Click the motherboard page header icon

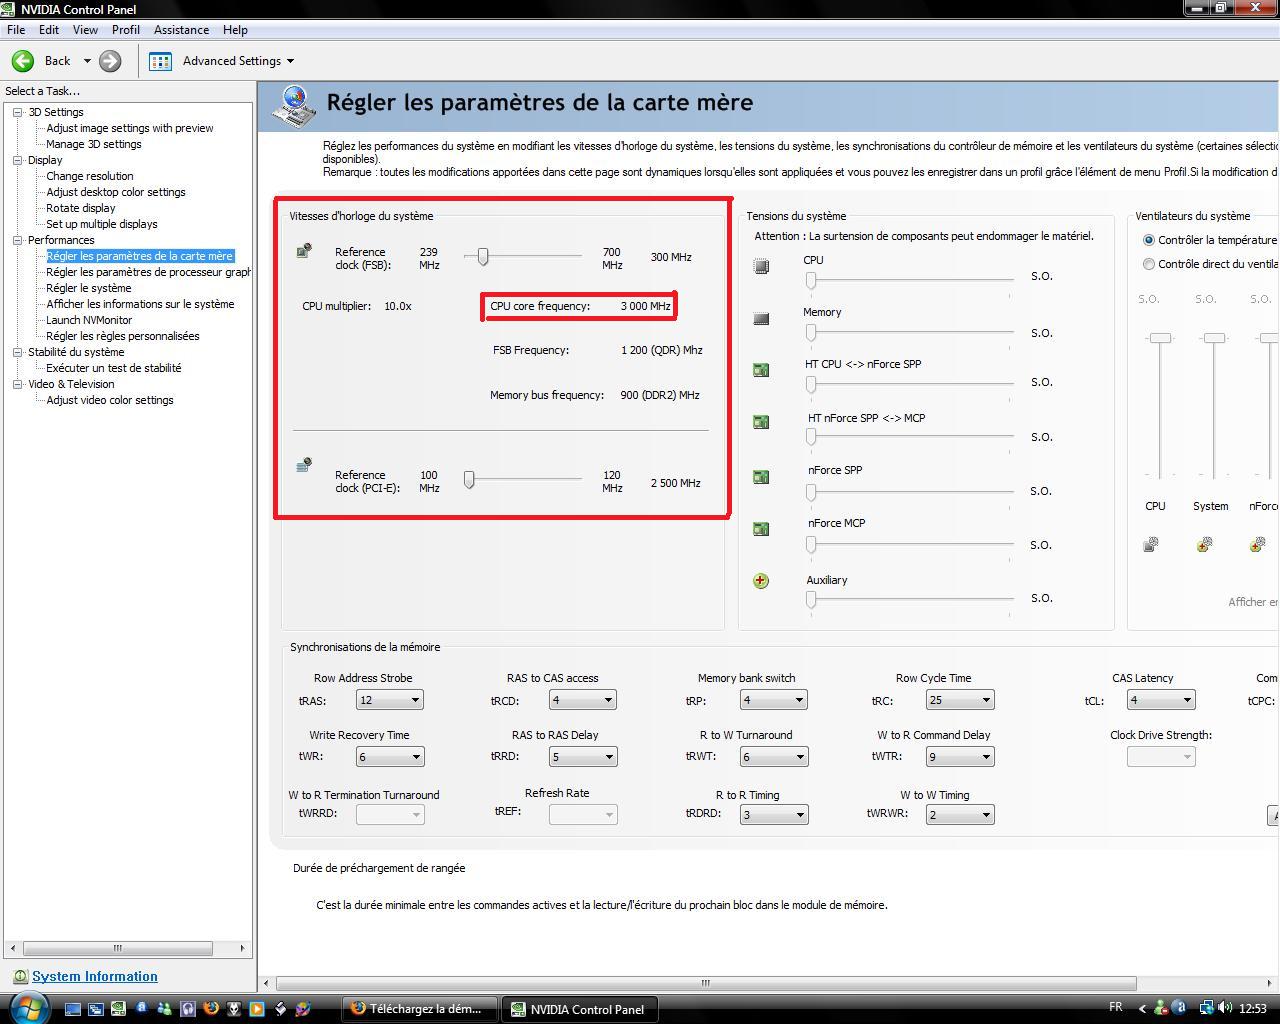point(295,107)
